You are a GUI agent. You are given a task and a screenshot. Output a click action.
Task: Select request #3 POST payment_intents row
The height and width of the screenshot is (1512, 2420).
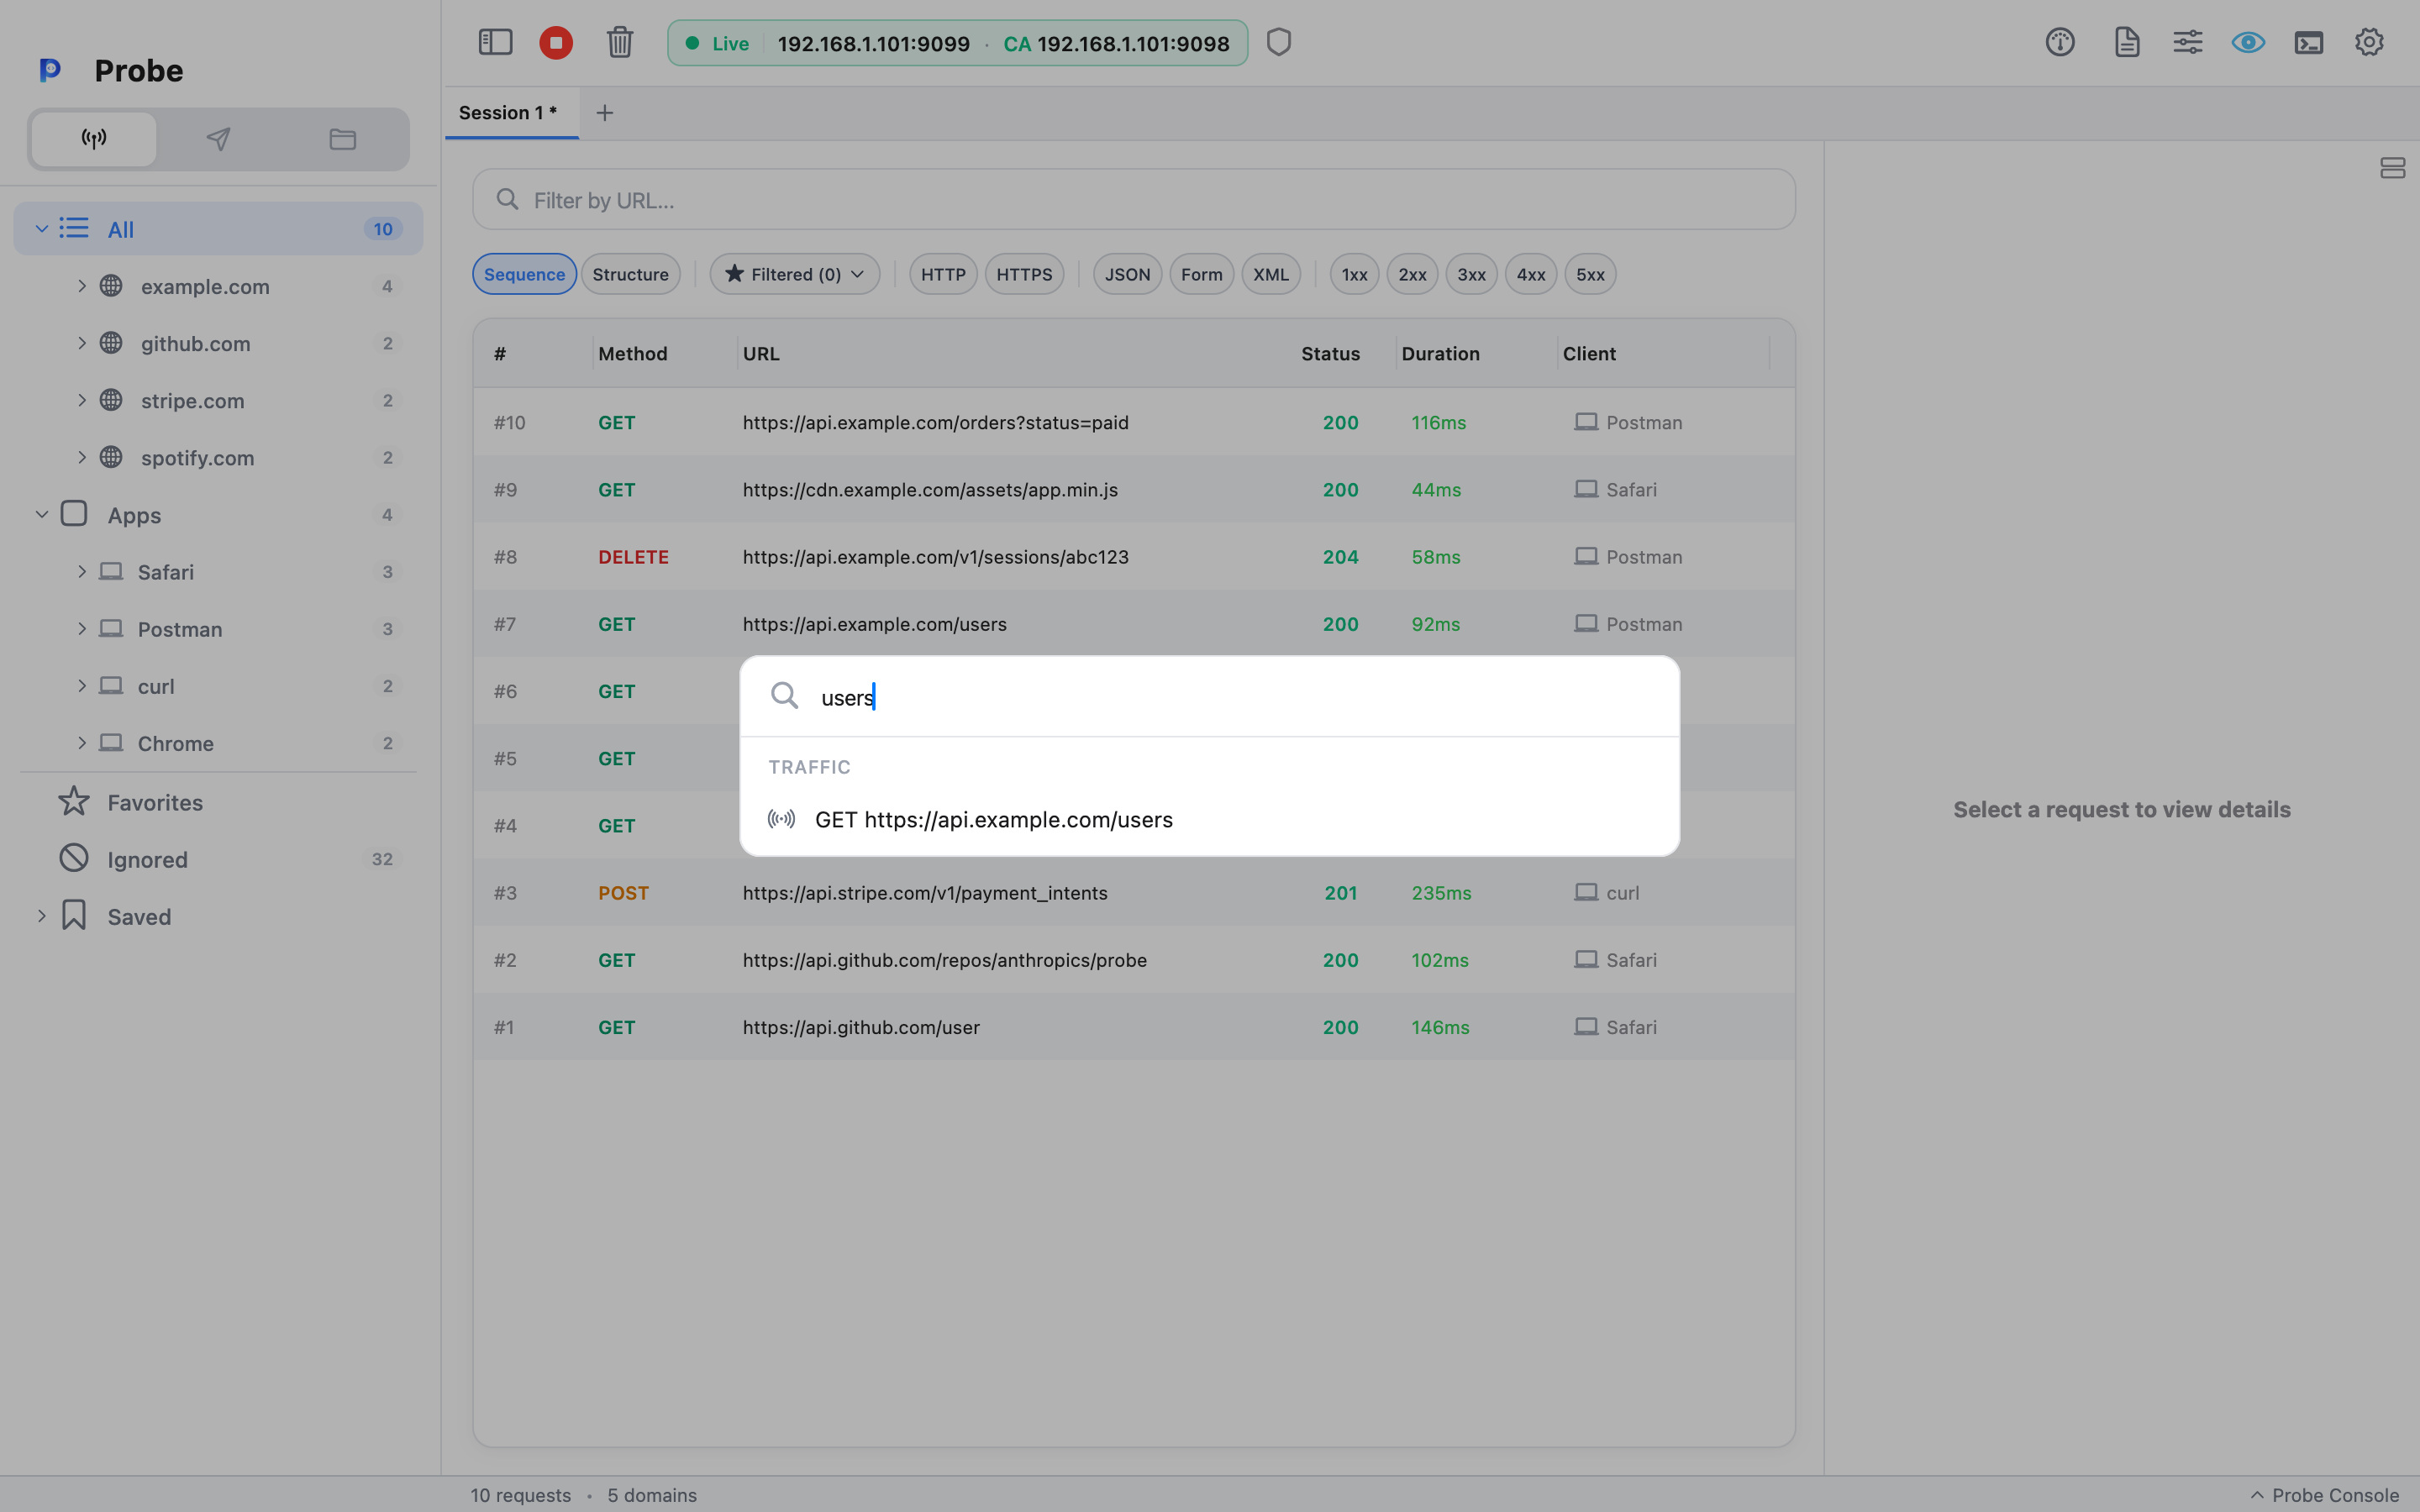pos(1134,892)
